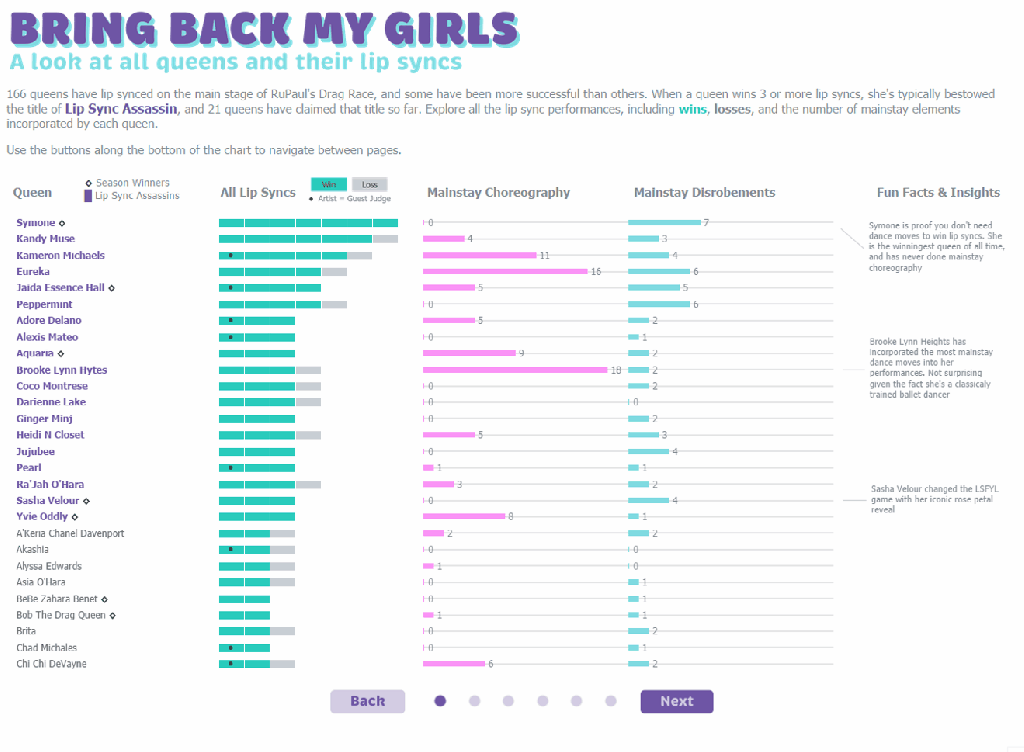1024x752 pixels.
Task: Click Brooke Lynn Hytes' pink choreography bar
Action: tap(515, 370)
